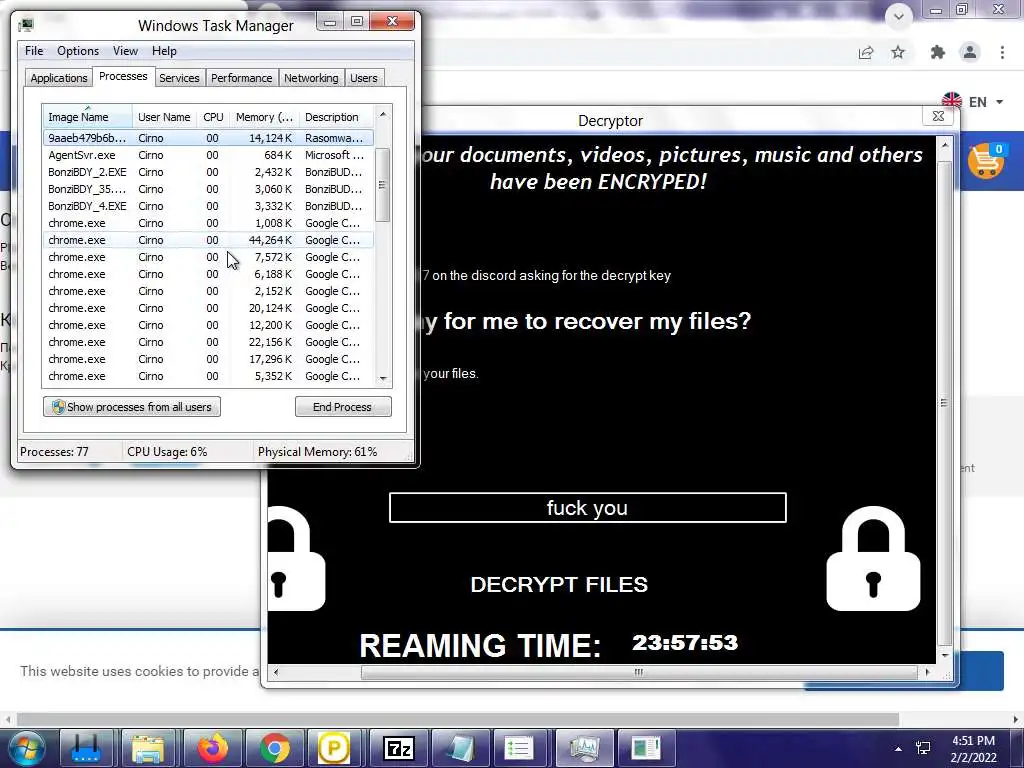Switch to the Performance tab

(x=242, y=78)
